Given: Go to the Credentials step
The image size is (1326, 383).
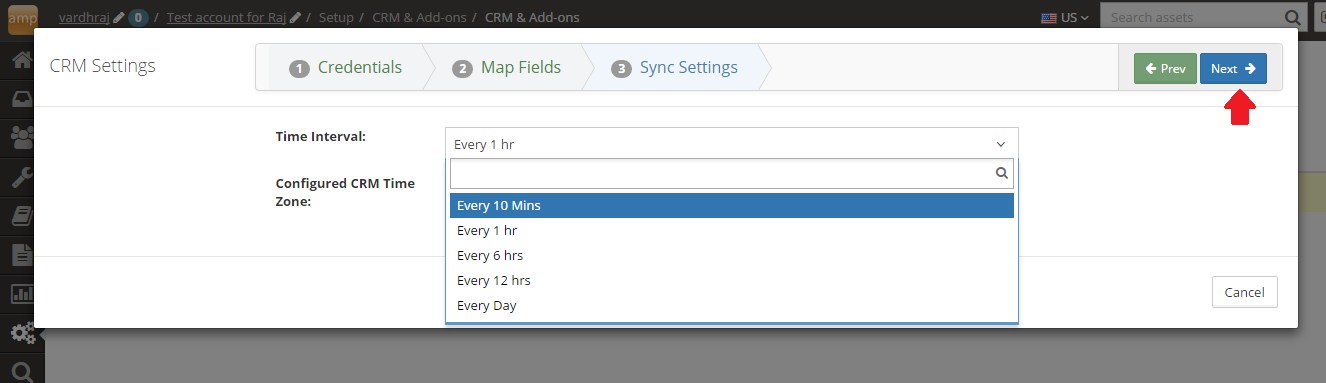Looking at the screenshot, I should click(346, 68).
